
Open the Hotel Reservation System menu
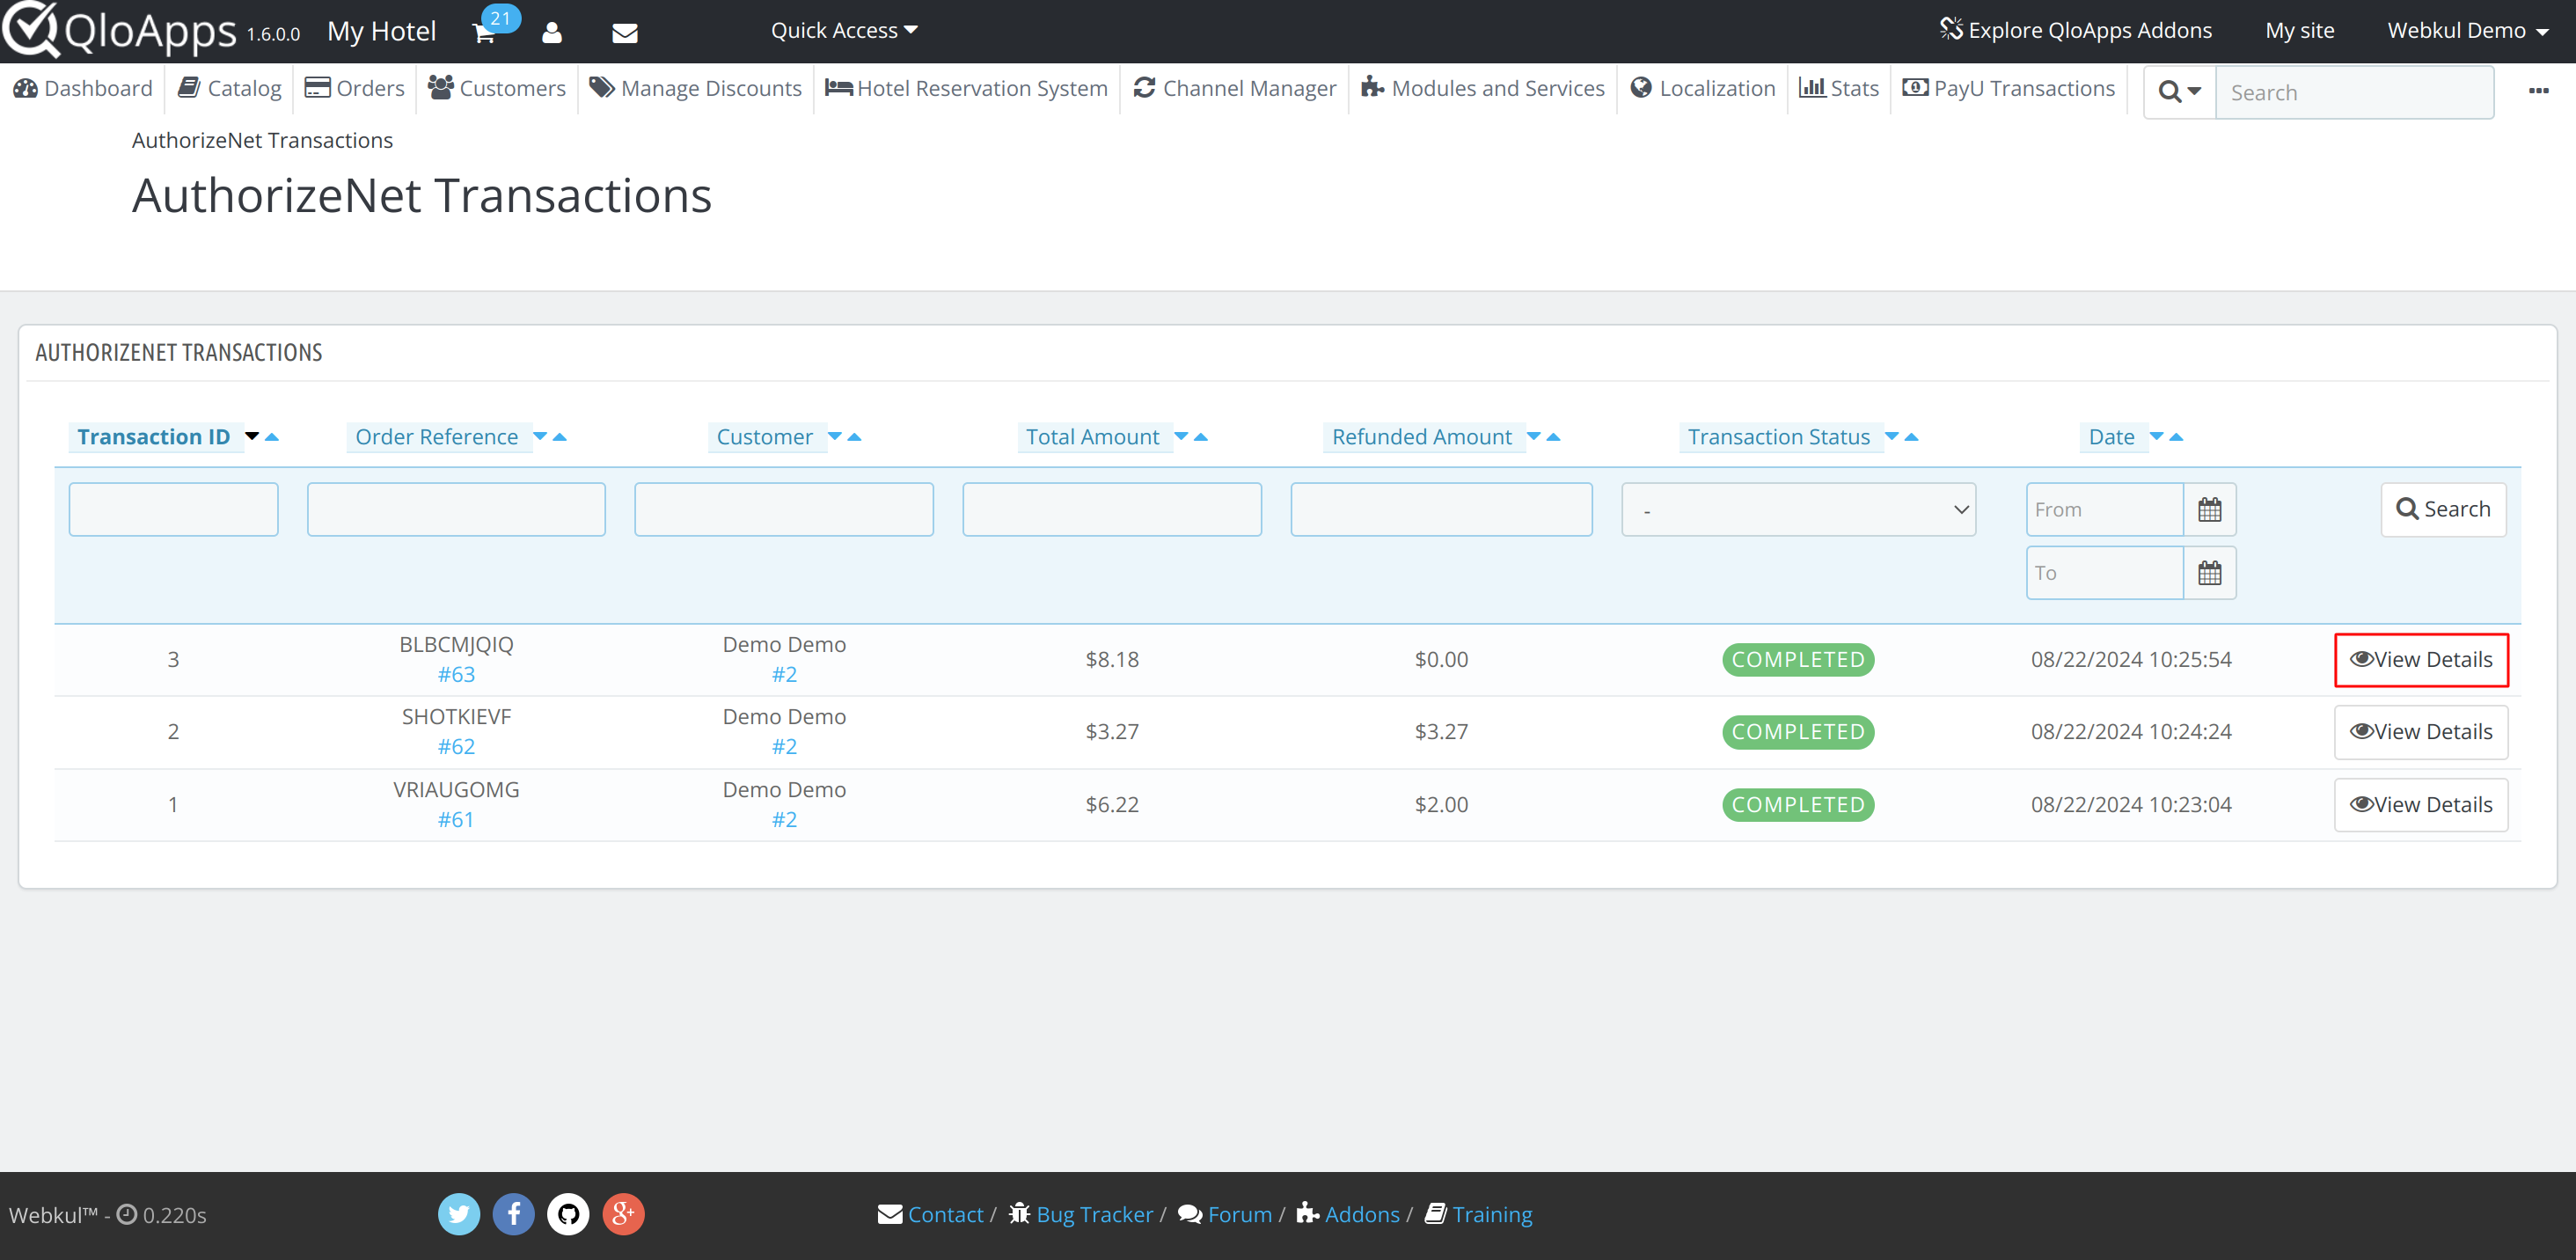[x=967, y=88]
